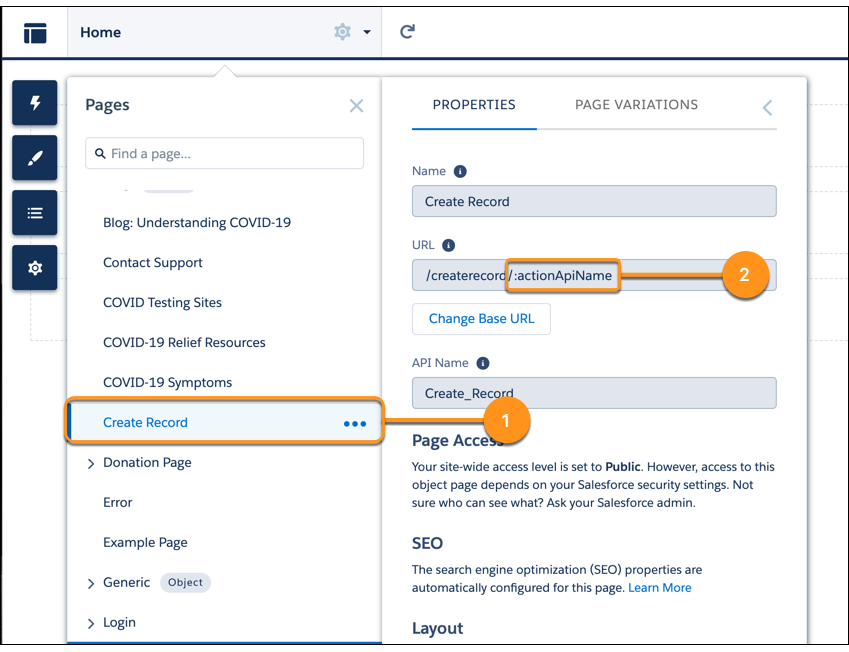The width and height of the screenshot is (849, 652).
Task: Switch to the Page Variations tab
Action: tap(636, 105)
